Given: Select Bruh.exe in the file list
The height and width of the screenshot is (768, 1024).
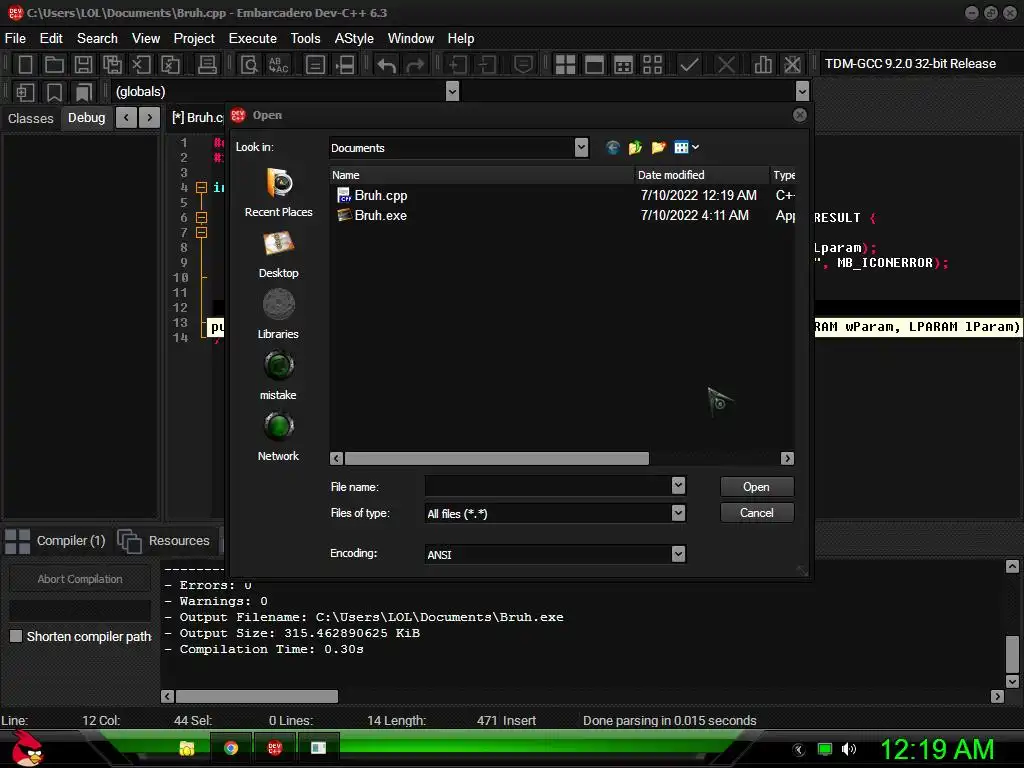Looking at the screenshot, I should coord(380,216).
